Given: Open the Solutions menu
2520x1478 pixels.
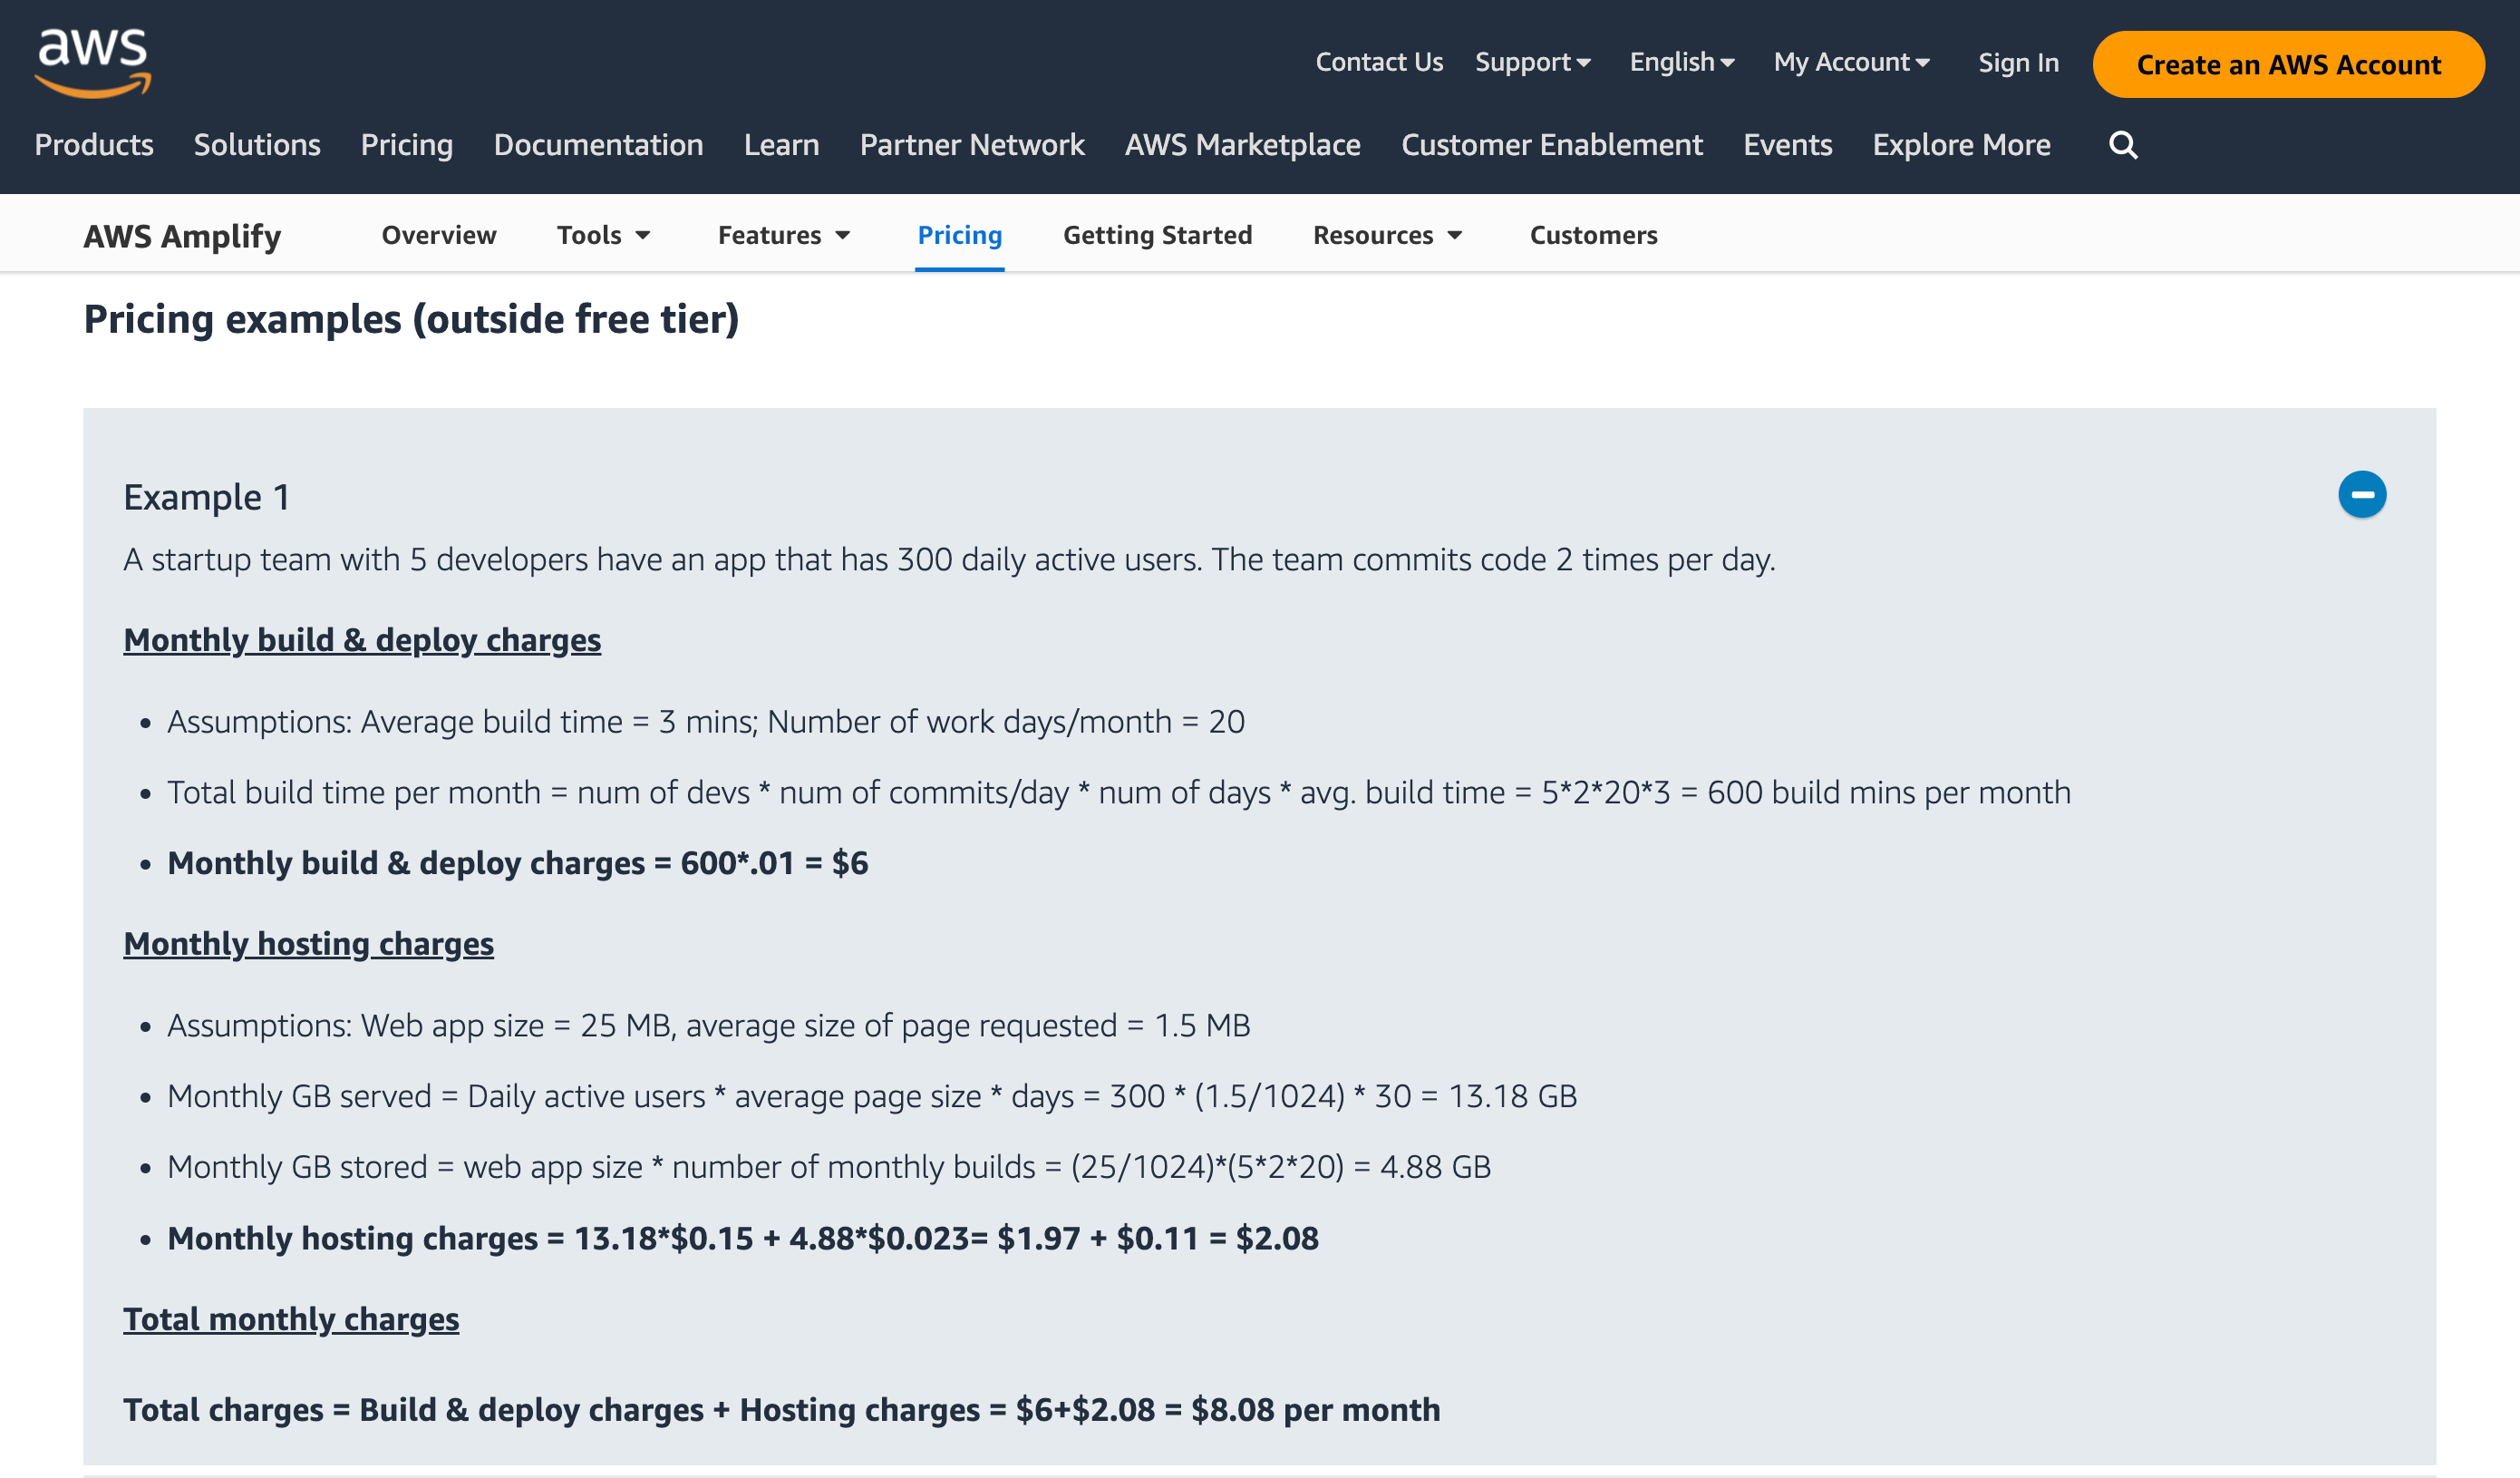Looking at the screenshot, I should click(257, 145).
